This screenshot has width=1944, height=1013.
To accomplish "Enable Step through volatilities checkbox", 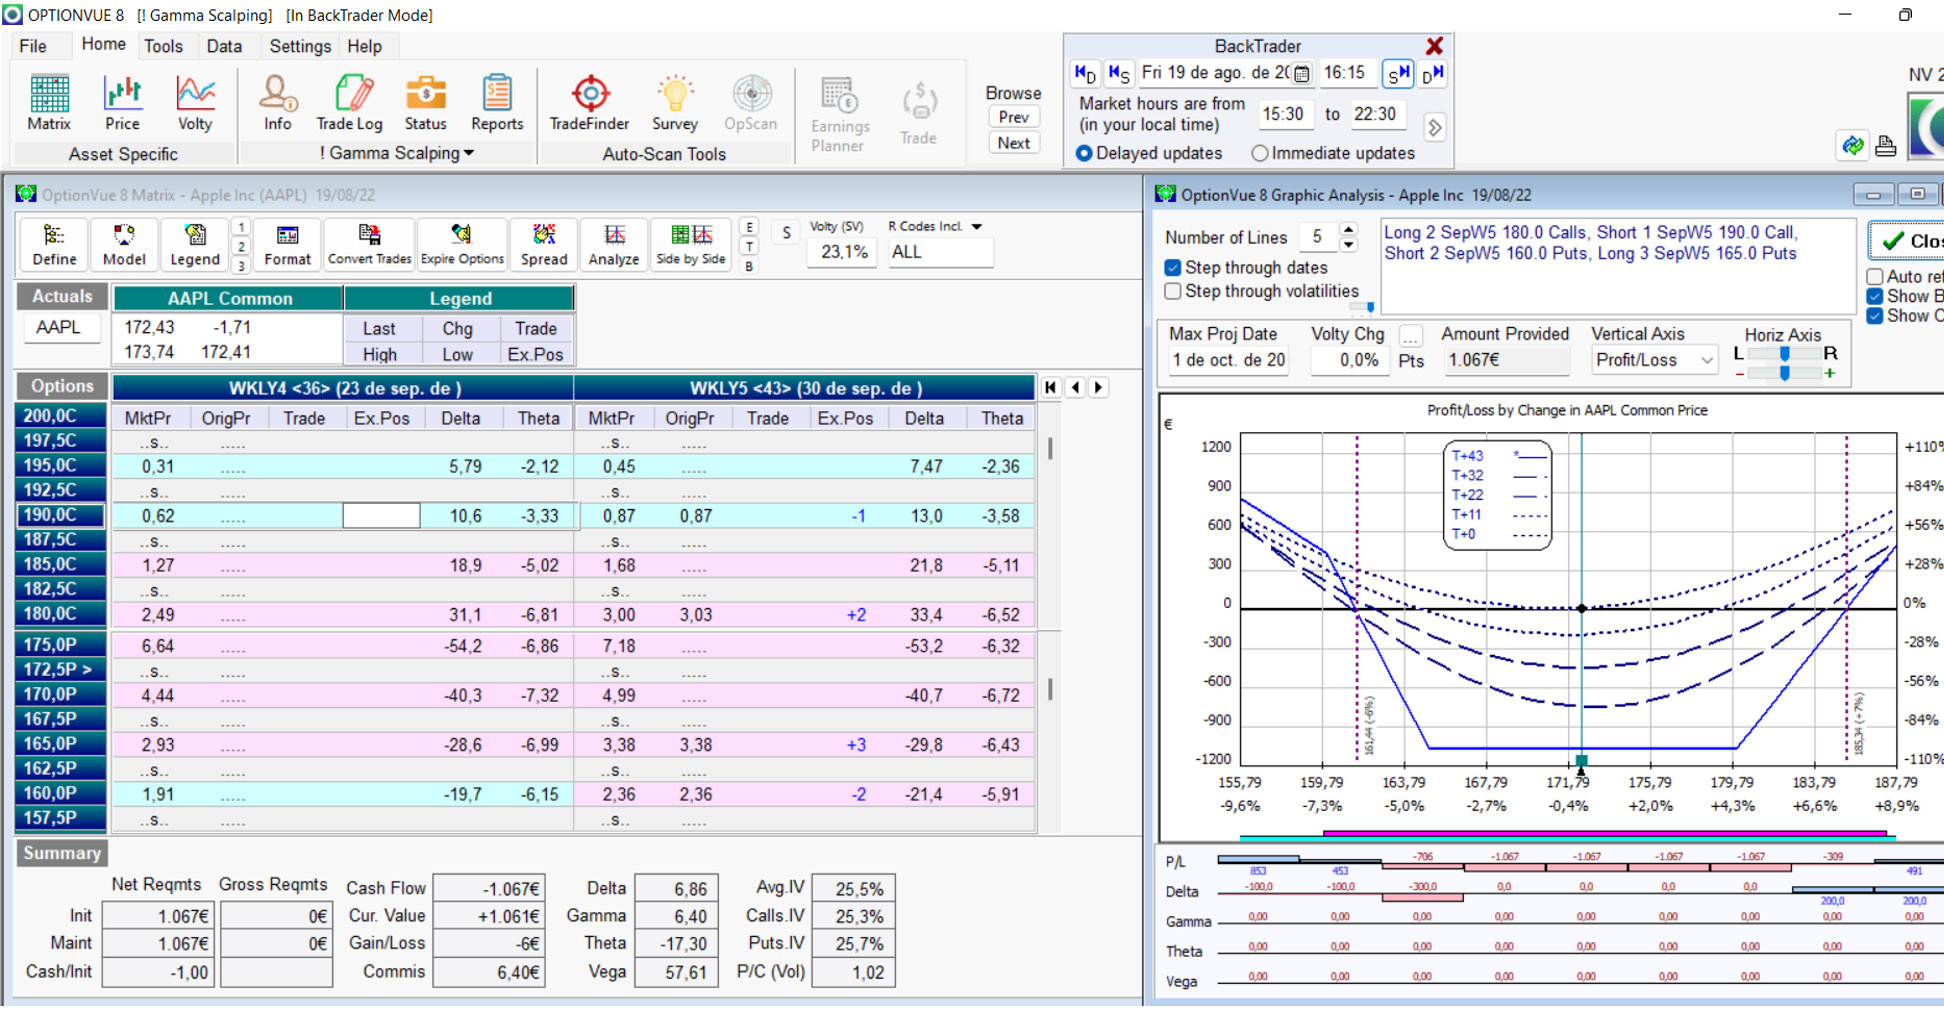I will tap(1173, 291).
